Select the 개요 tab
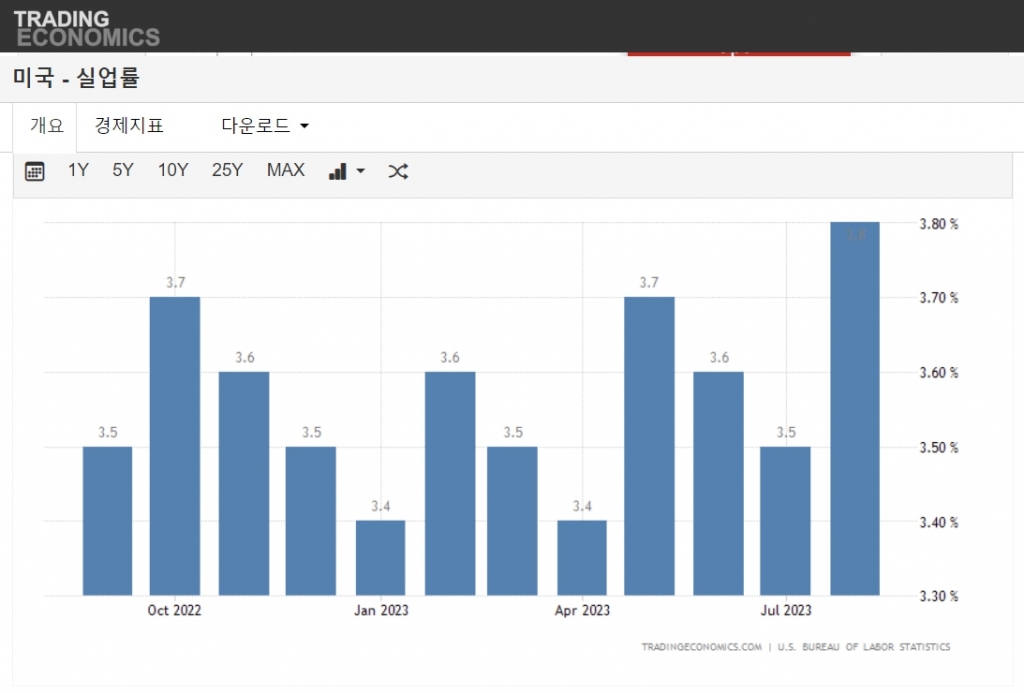Screen dimensions: 1024x693 [x=46, y=126]
